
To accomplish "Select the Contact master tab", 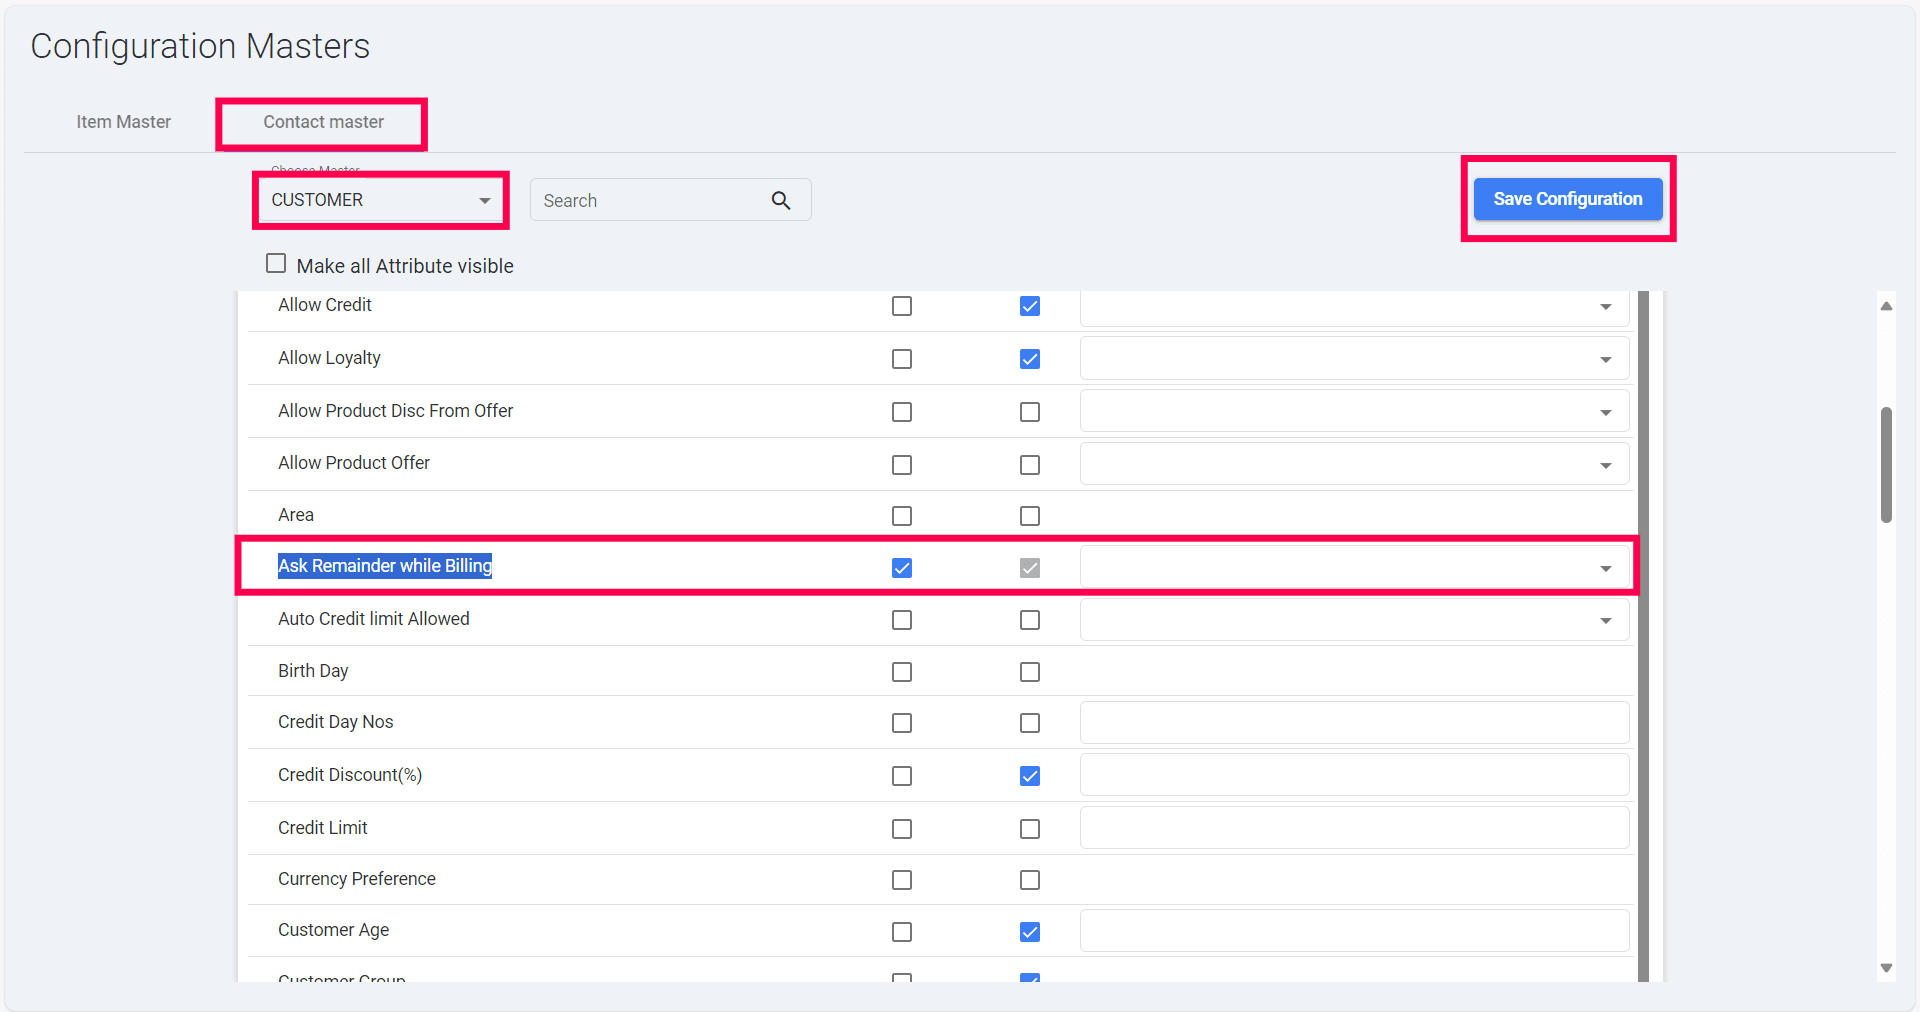I will click(x=323, y=122).
